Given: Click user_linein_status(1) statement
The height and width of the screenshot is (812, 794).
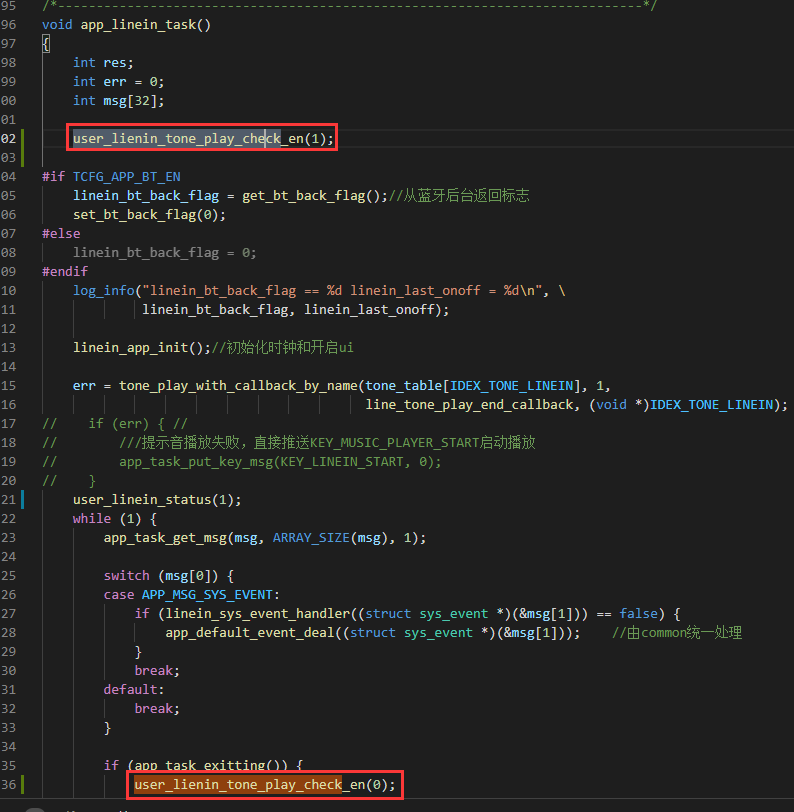Looking at the screenshot, I should pyautogui.click(x=157, y=500).
